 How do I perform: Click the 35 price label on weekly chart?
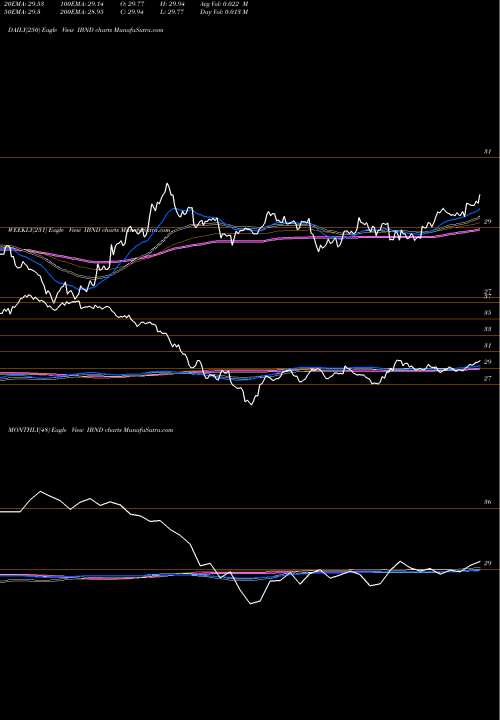488,313
